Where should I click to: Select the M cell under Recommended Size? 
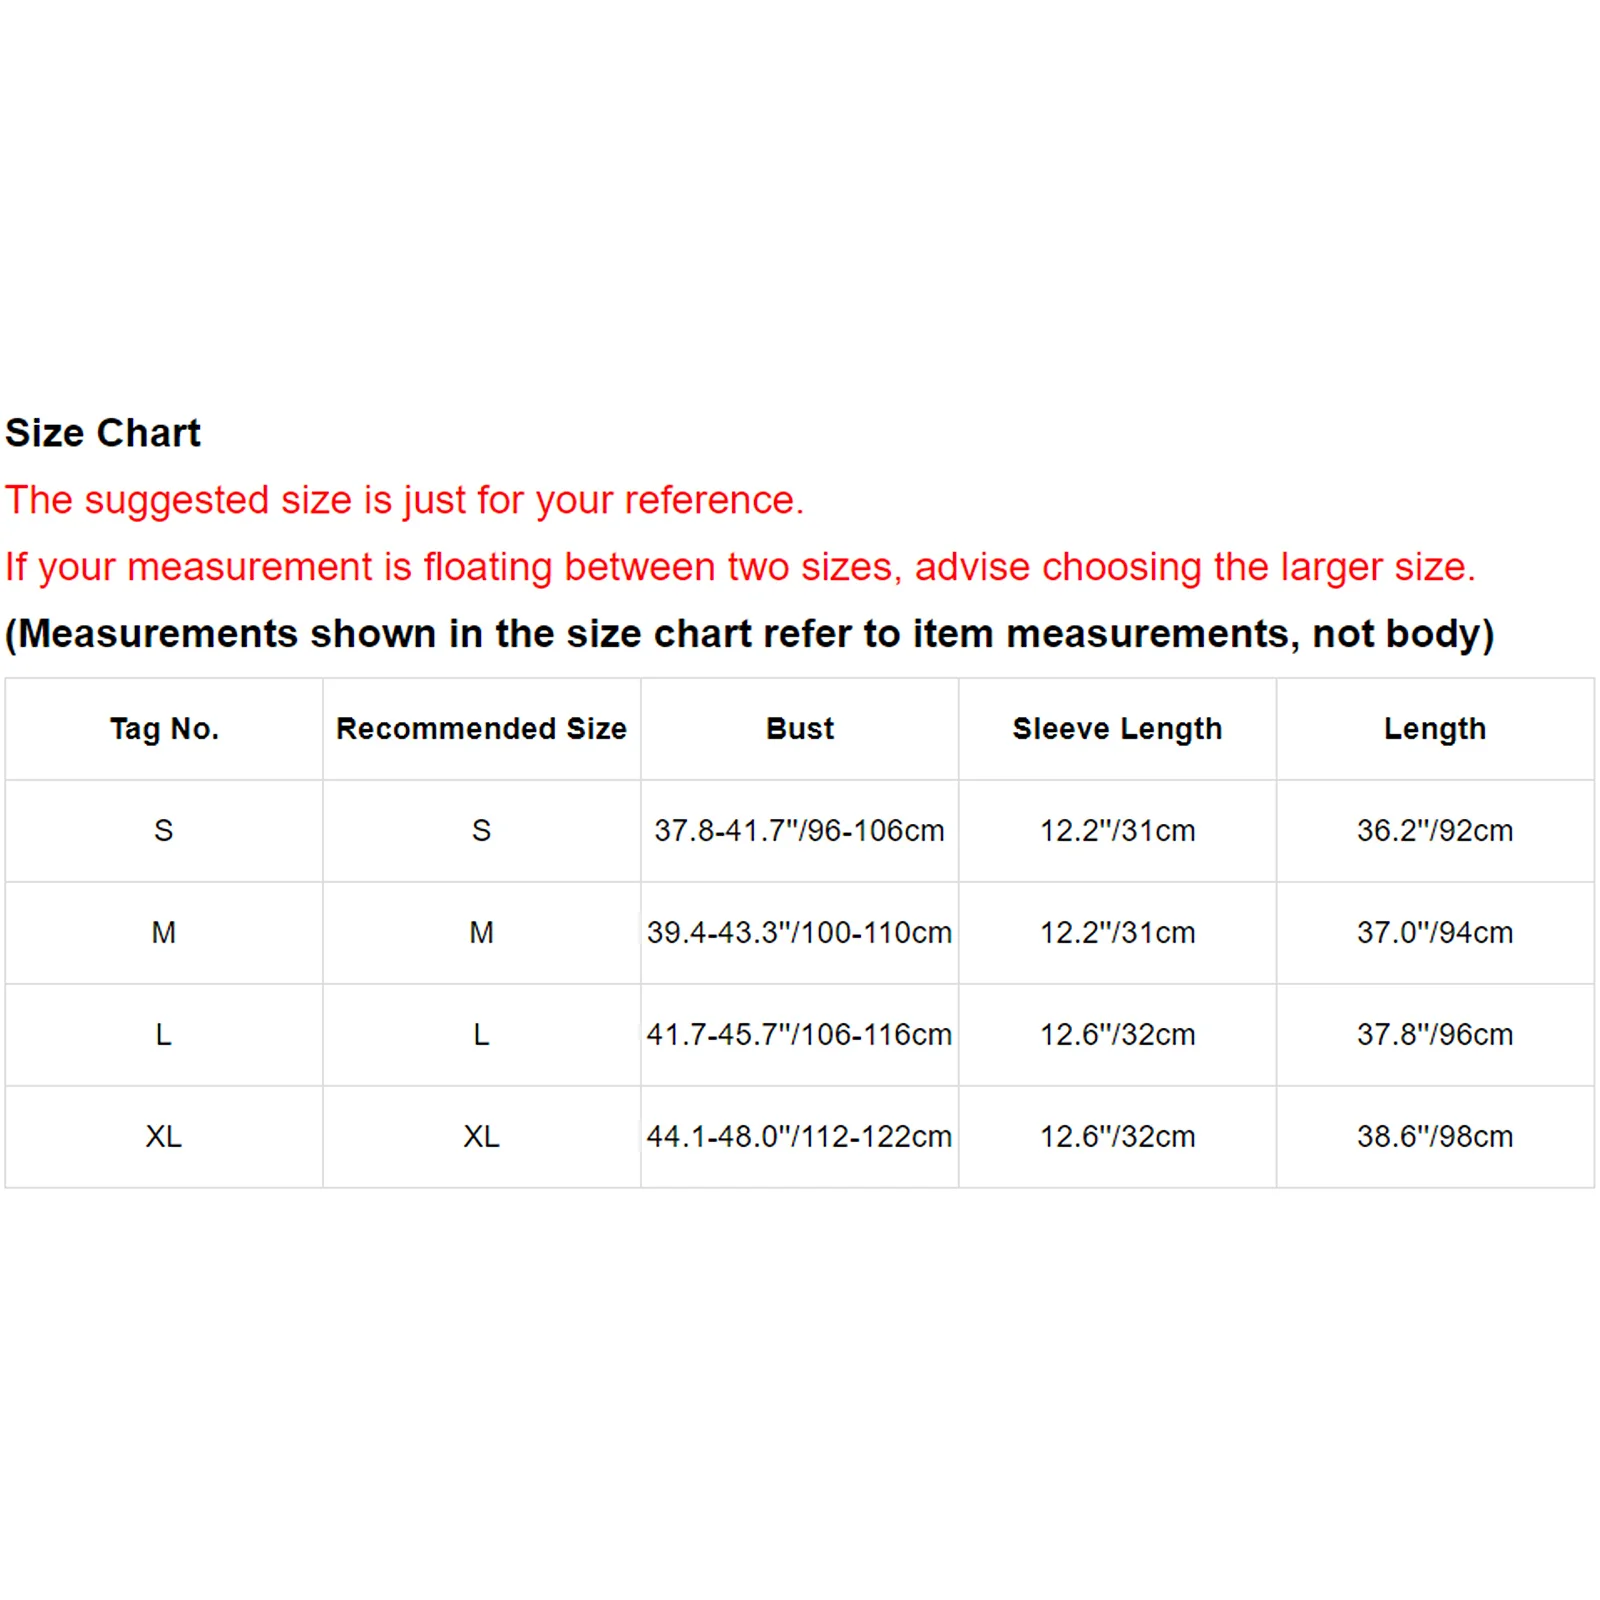click(481, 932)
